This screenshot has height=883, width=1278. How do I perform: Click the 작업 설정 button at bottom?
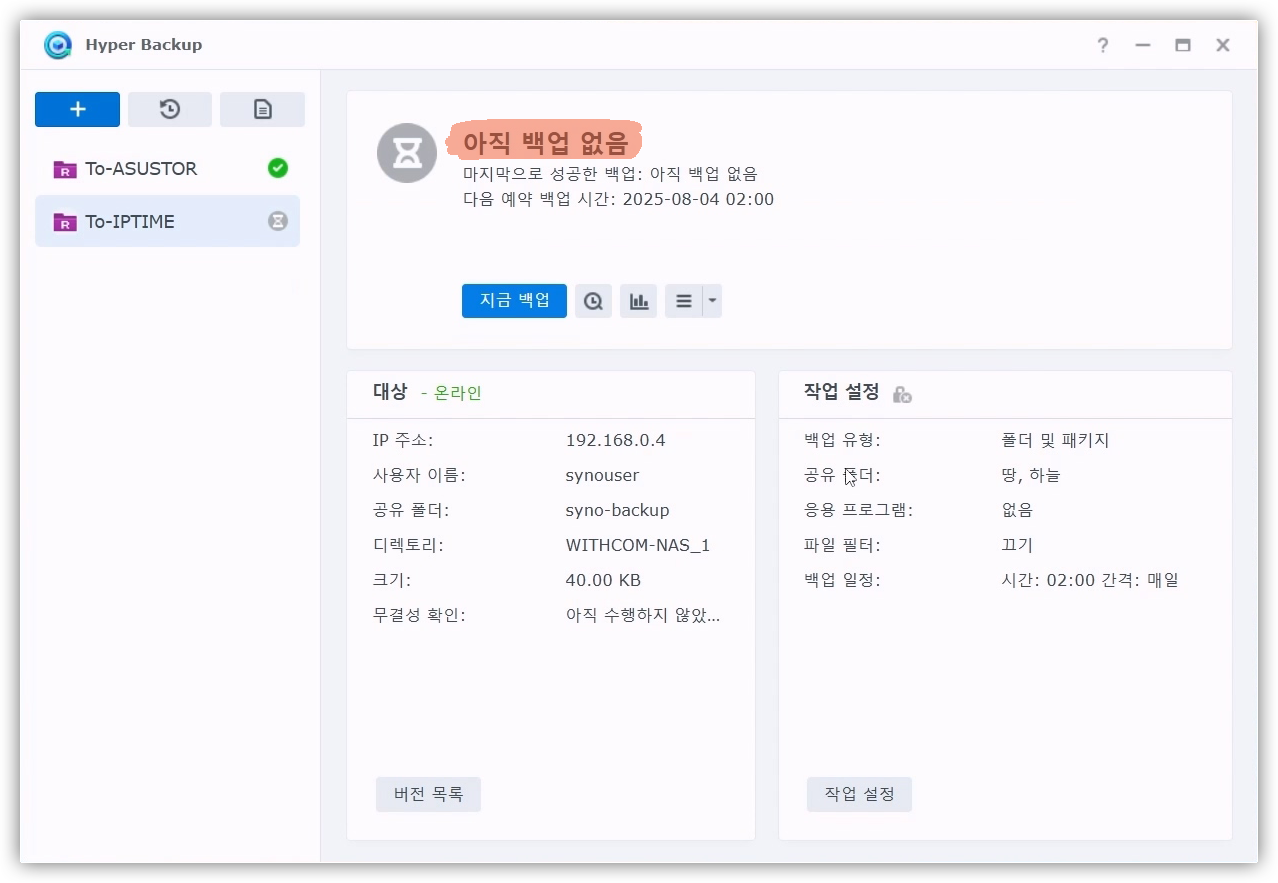point(859,795)
